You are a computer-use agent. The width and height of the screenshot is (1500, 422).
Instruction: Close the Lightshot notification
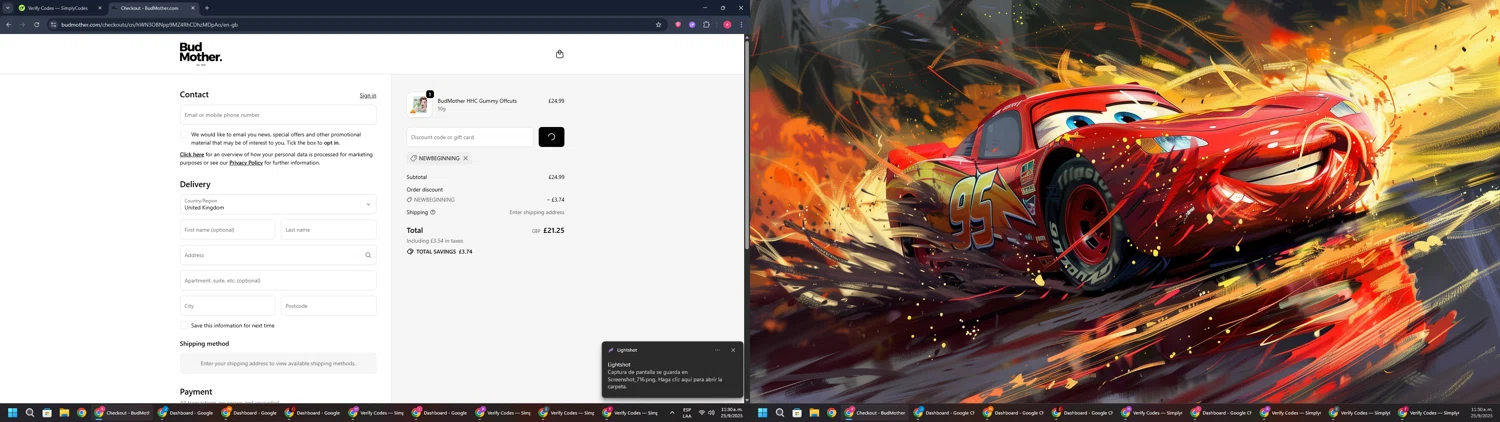733,350
